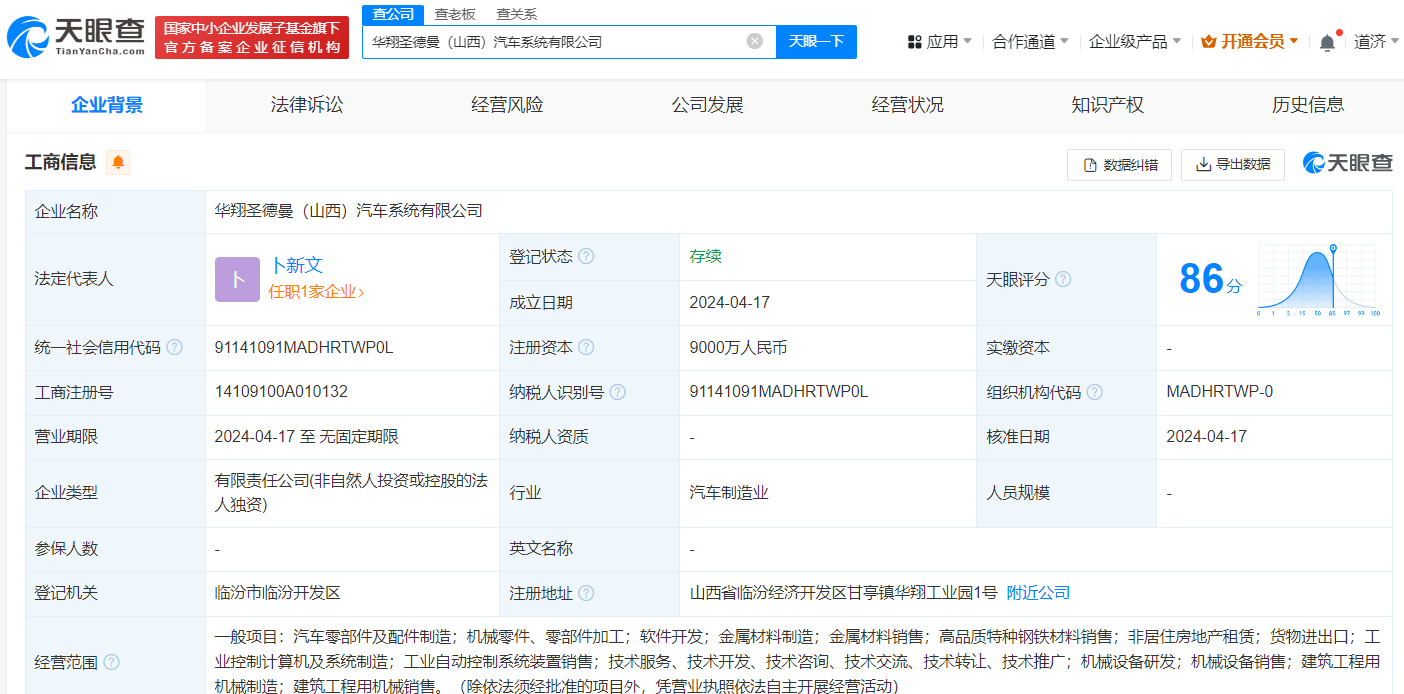Image resolution: width=1404 pixels, height=694 pixels.
Task: Open legal representative 卜新文 link
Action: 297,265
